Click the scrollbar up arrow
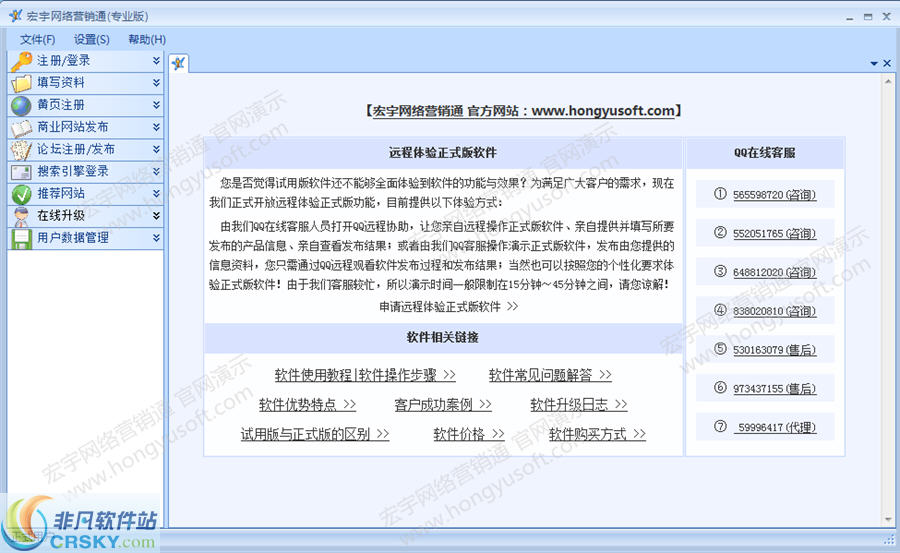This screenshot has width=900, height=553. coord(888,82)
